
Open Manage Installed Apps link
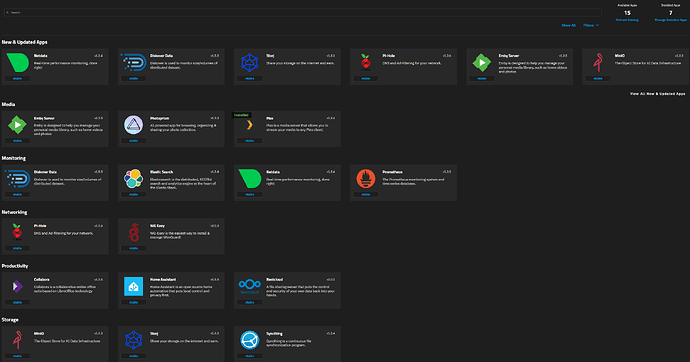coord(671,20)
